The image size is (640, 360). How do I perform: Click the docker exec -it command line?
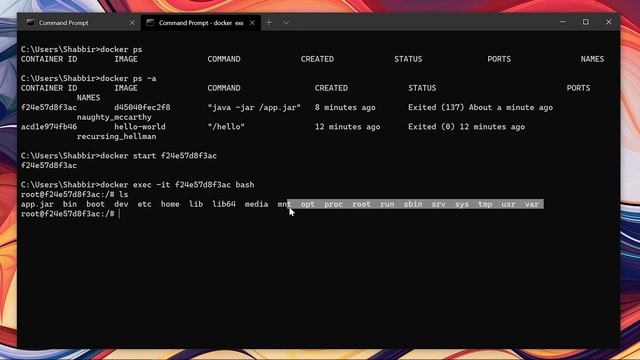click(x=138, y=185)
